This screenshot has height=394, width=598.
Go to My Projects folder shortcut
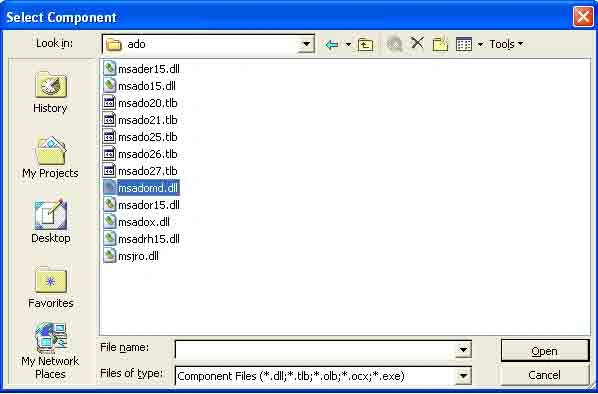point(50,157)
